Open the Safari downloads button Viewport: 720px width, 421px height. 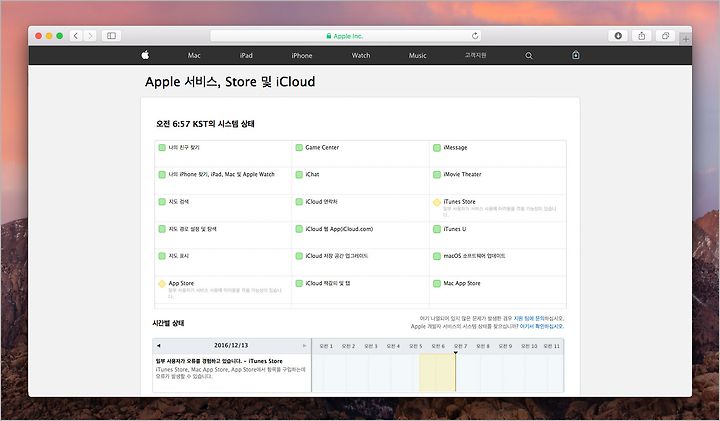(x=618, y=36)
